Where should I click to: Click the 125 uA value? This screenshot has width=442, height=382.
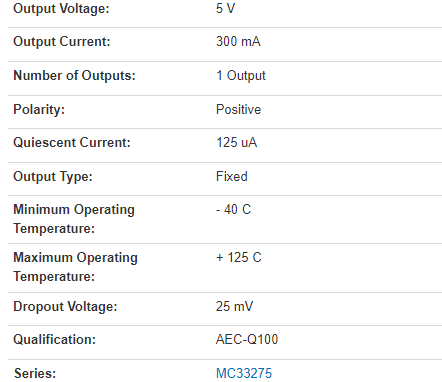pos(237,142)
